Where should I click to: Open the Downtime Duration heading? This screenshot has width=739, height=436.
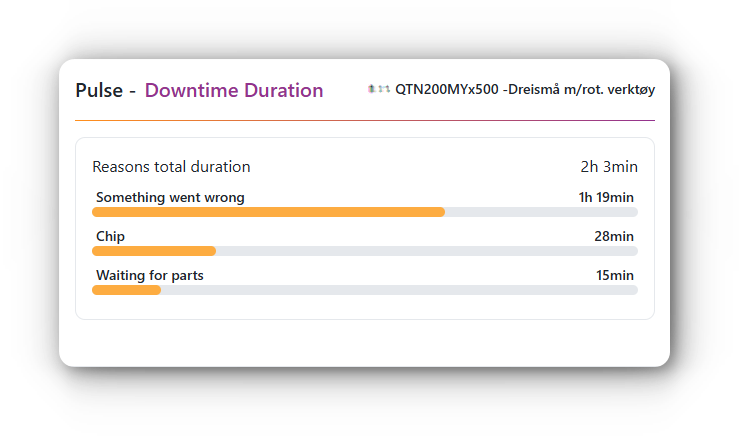(234, 91)
